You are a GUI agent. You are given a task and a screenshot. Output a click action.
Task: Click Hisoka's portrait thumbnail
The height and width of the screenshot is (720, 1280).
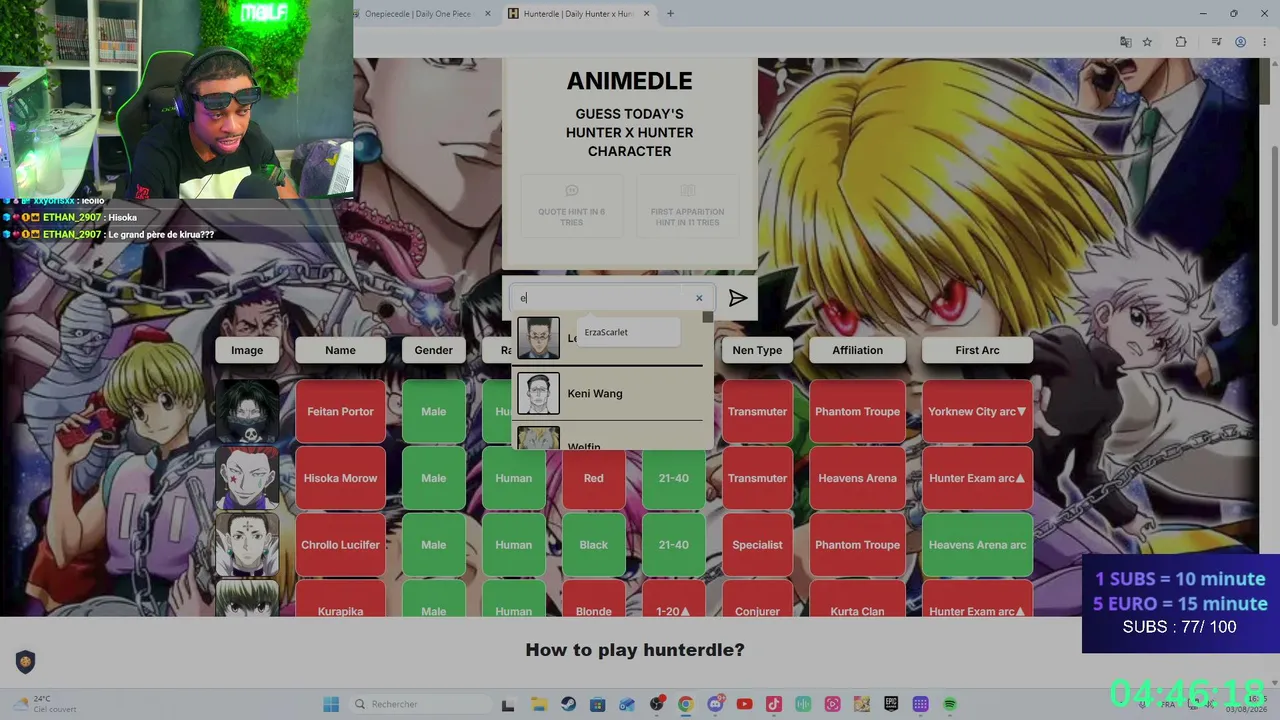[247, 478]
